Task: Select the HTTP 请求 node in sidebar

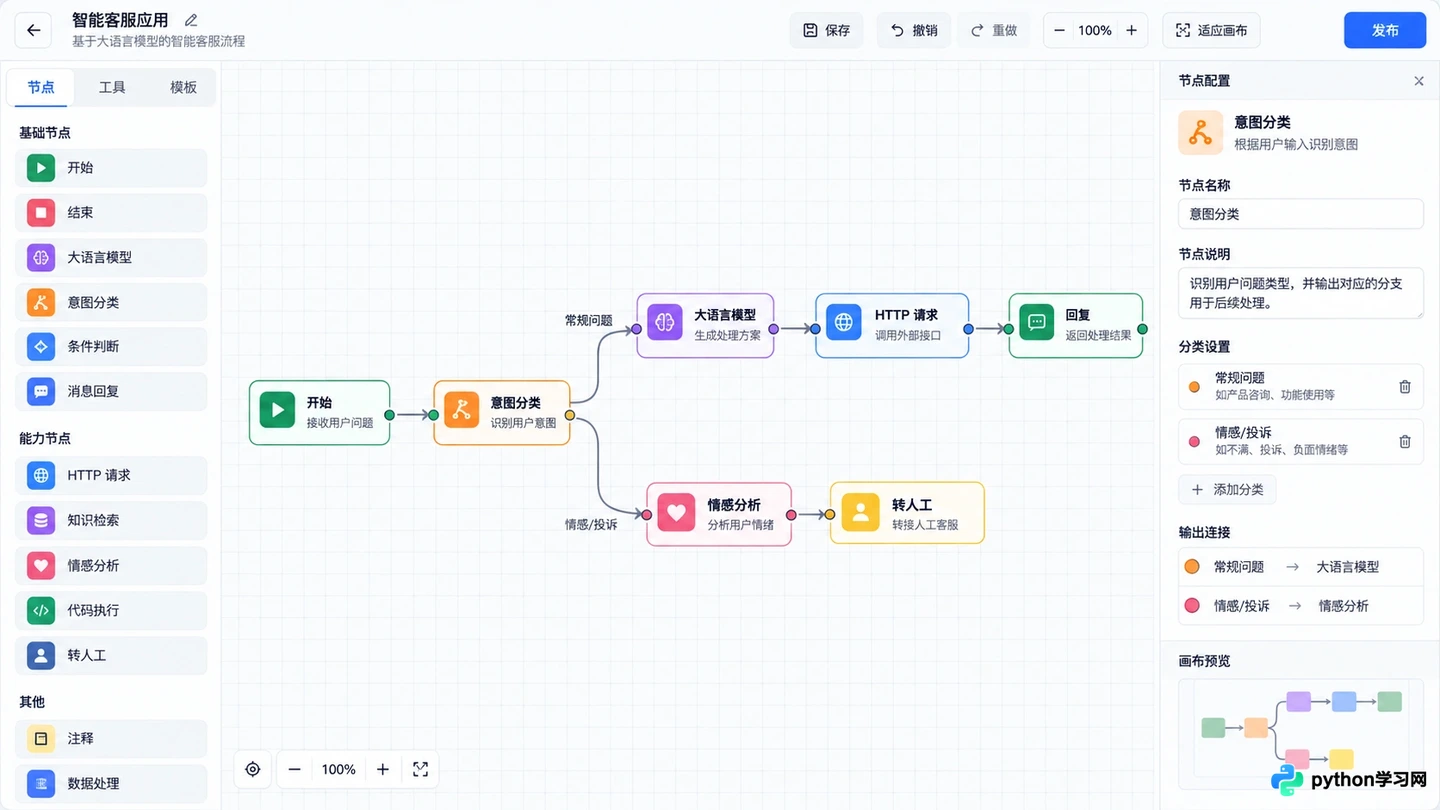Action: [111, 475]
